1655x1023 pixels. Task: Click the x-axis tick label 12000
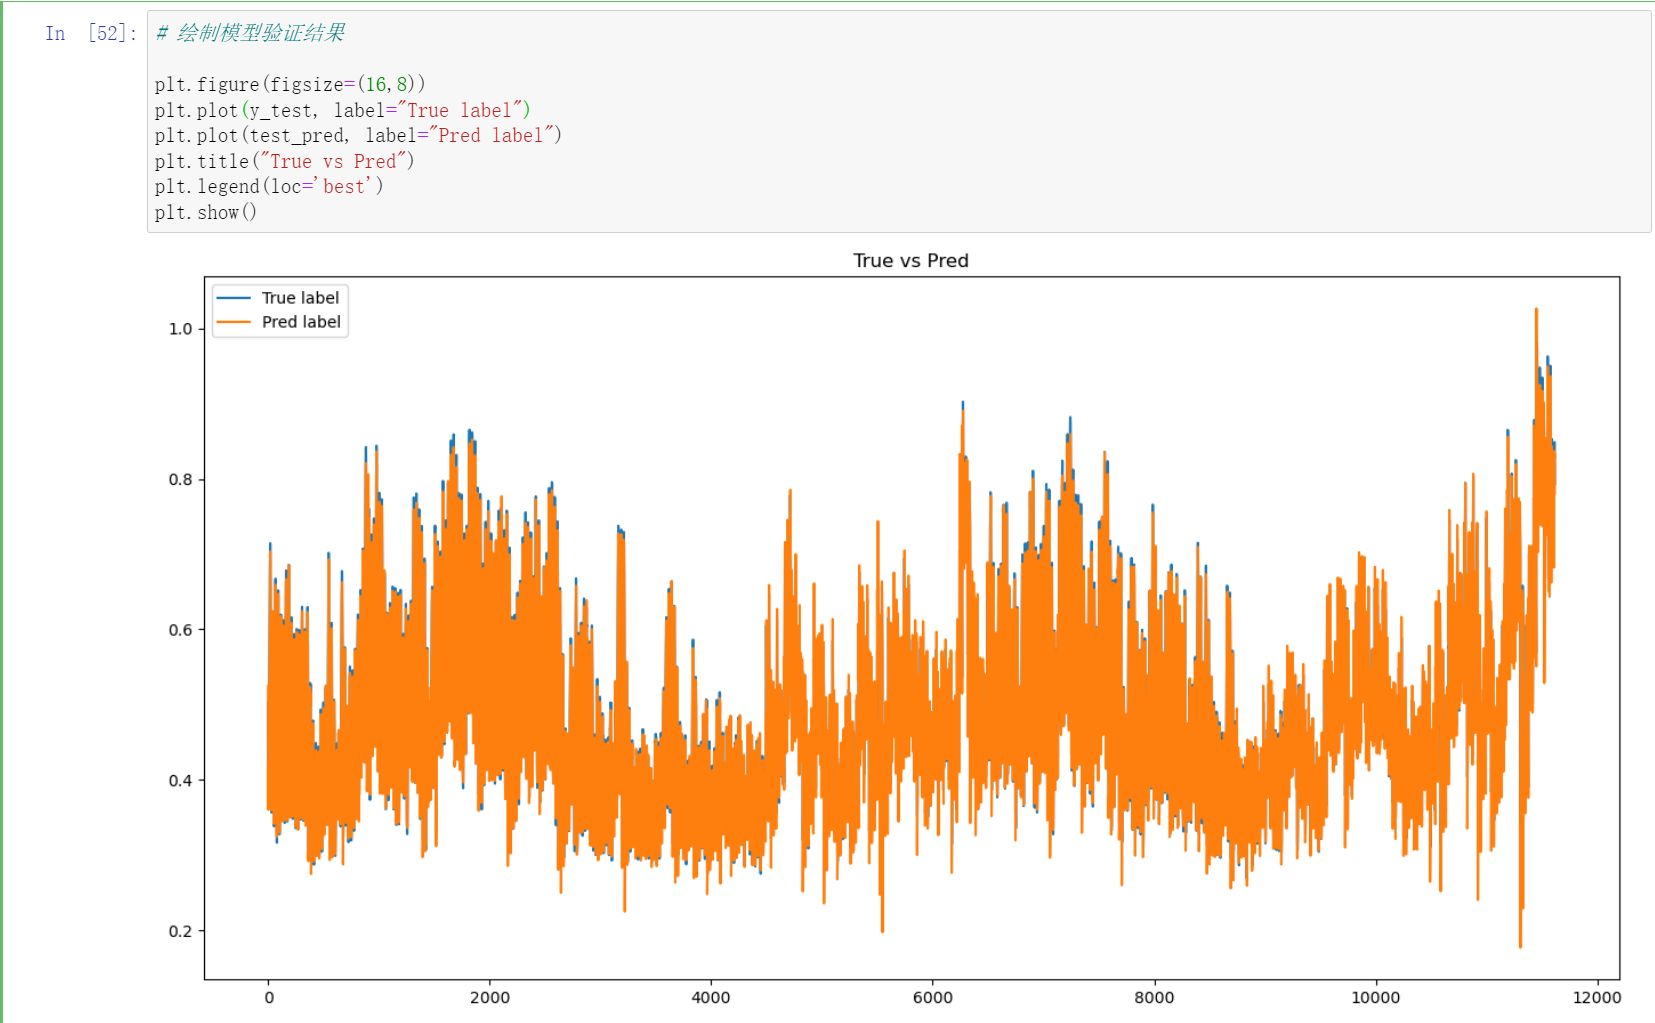1597,997
